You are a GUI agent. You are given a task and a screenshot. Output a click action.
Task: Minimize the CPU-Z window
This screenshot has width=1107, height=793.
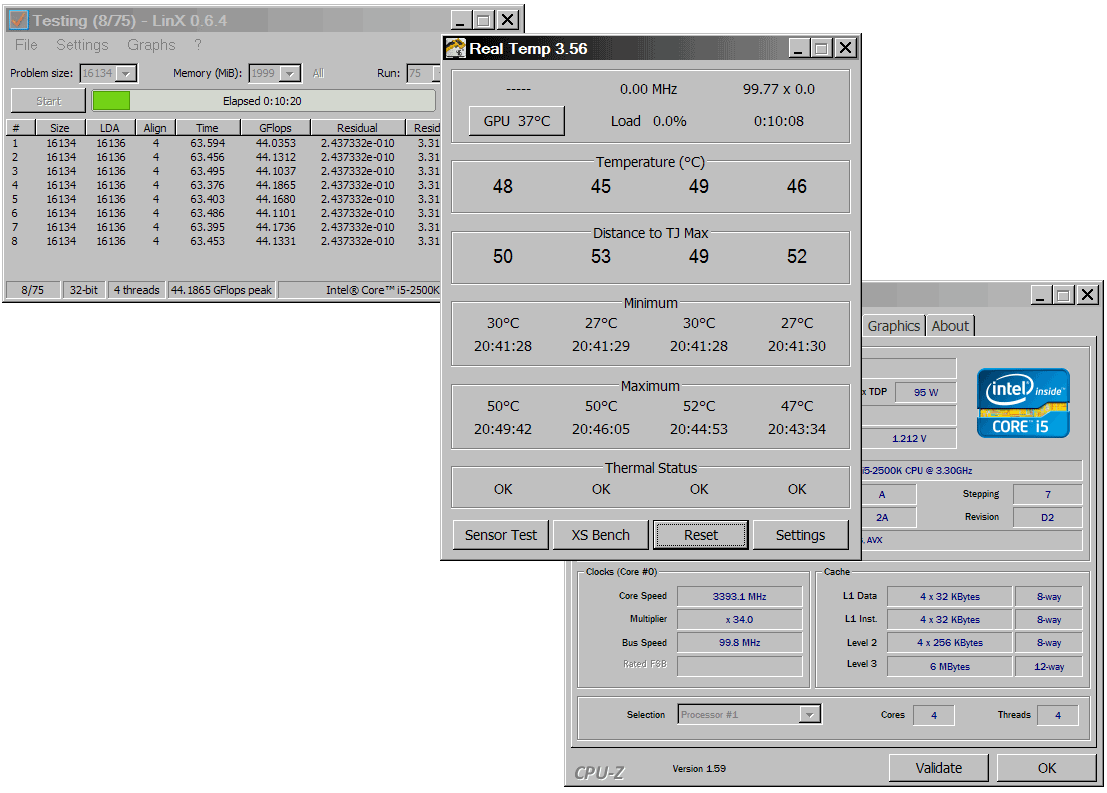[x=1040, y=295]
